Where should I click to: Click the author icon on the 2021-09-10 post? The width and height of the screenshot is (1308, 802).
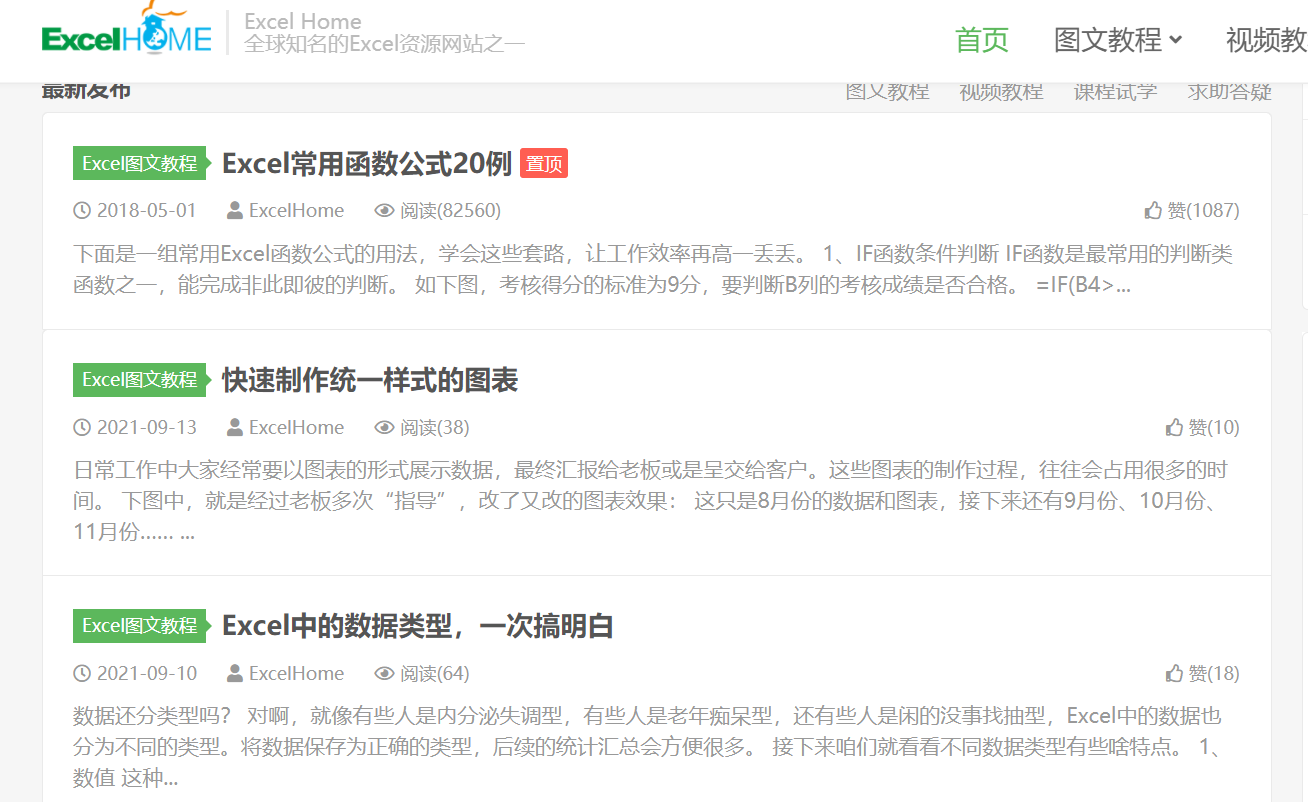pyautogui.click(x=235, y=673)
